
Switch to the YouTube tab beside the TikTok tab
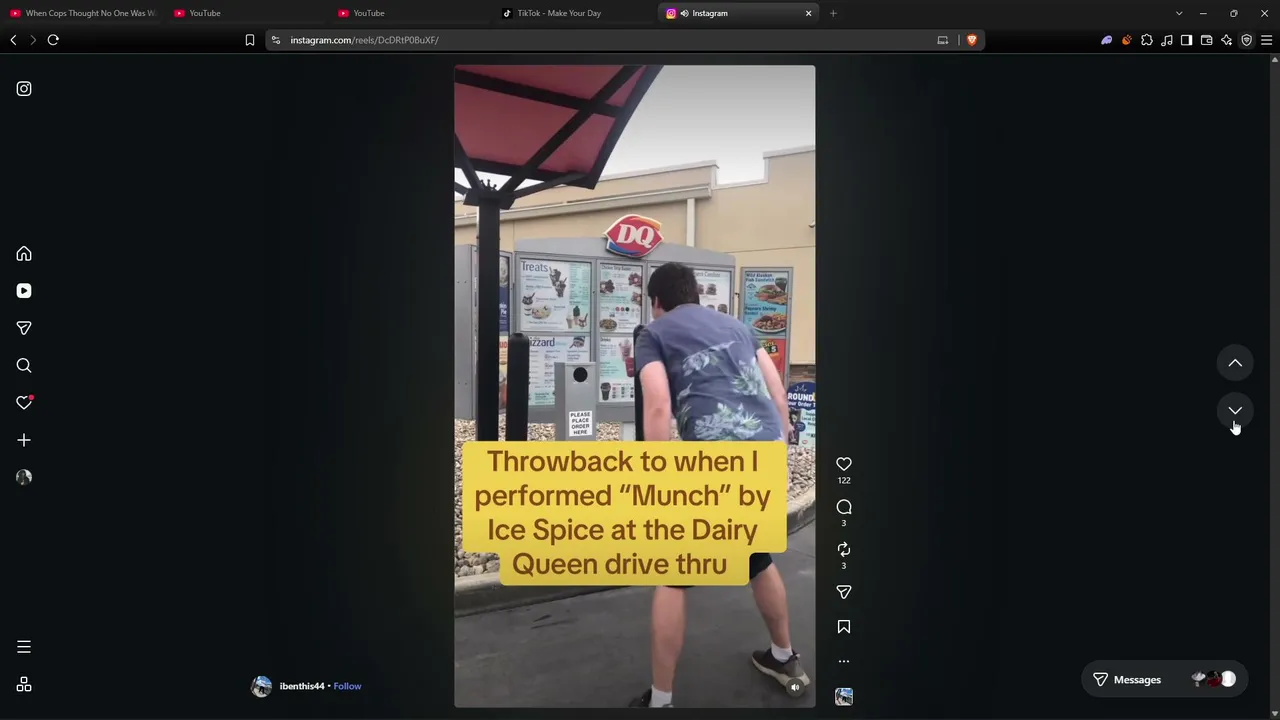410,13
